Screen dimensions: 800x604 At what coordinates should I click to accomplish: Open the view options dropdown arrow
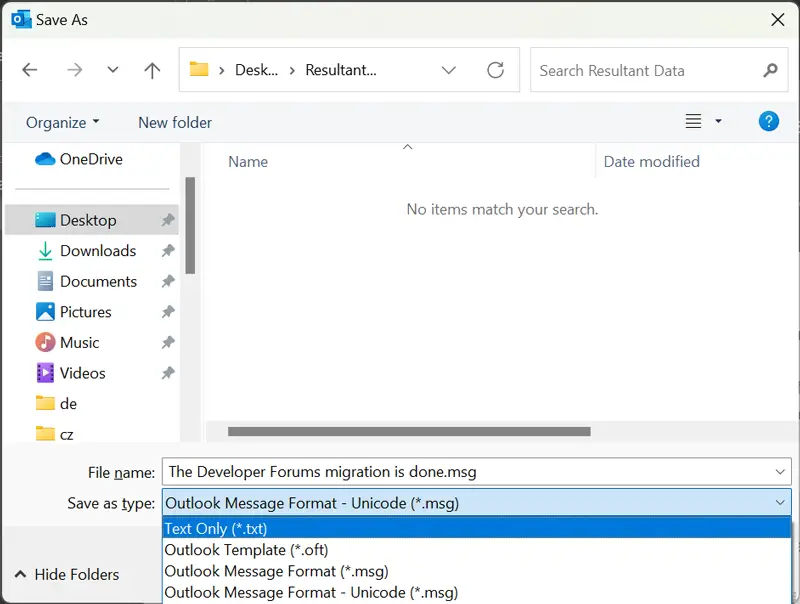[x=718, y=122]
